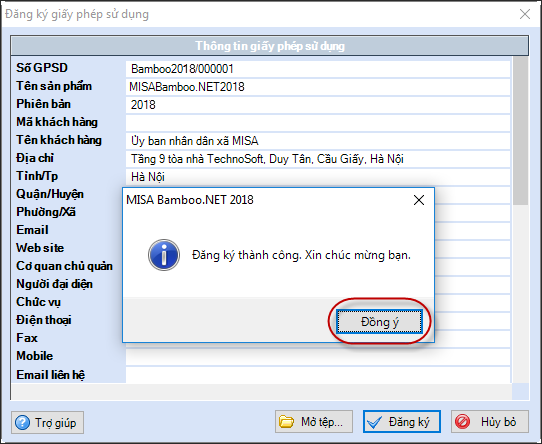Click the Hủy bỏ button
This screenshot has width=542, height=444.
[490, 422]
